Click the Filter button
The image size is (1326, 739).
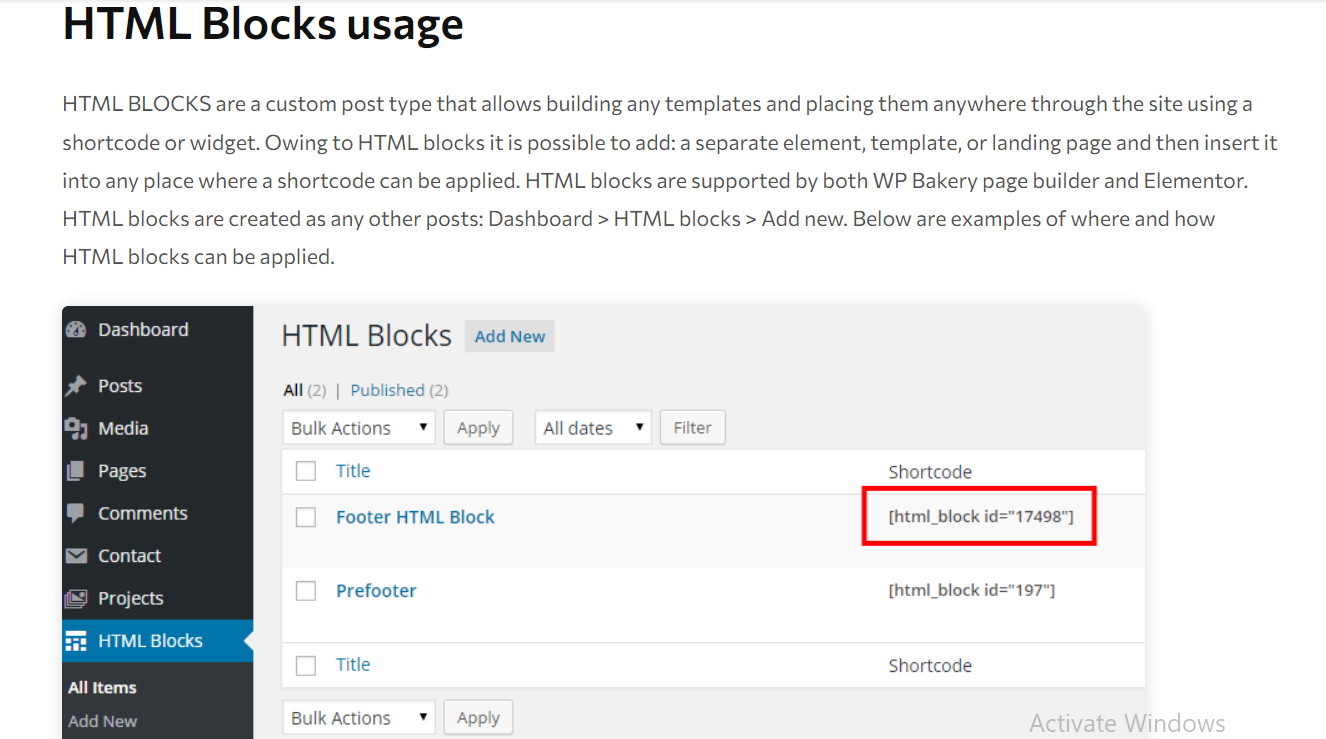click(x=692, y=428)
